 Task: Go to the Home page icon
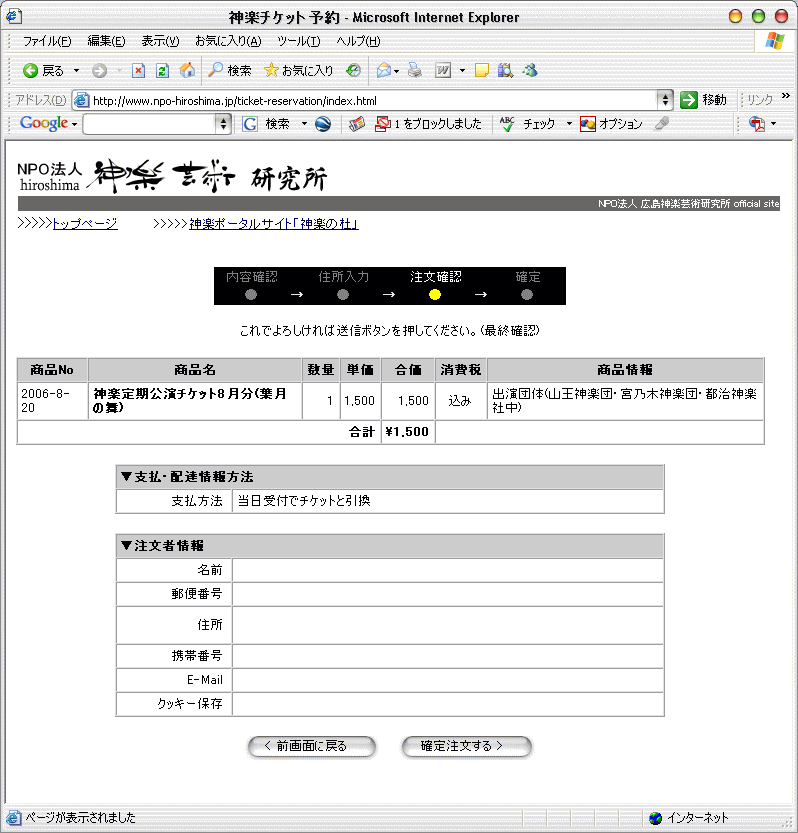tap(187, 70)
